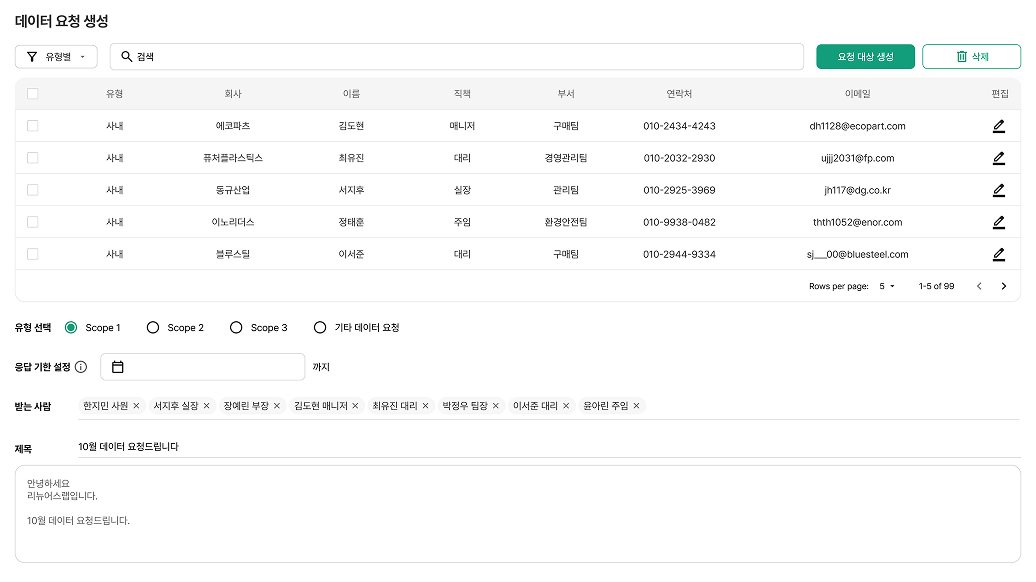Go to next page using right arrow
Screen dimensions: 1036x582
coord(1003,286)
